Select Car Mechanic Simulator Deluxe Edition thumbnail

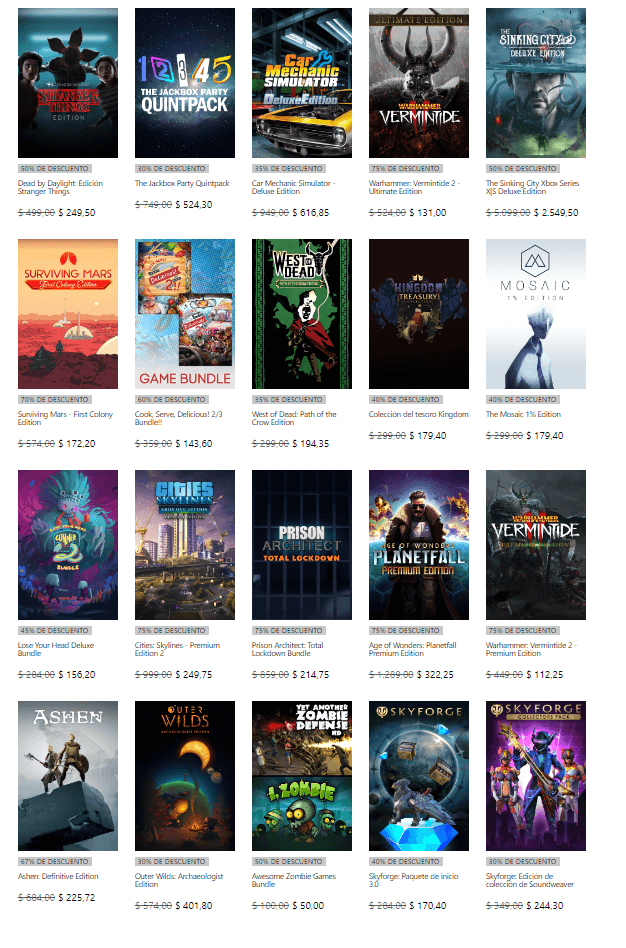(x=302, y=83)
